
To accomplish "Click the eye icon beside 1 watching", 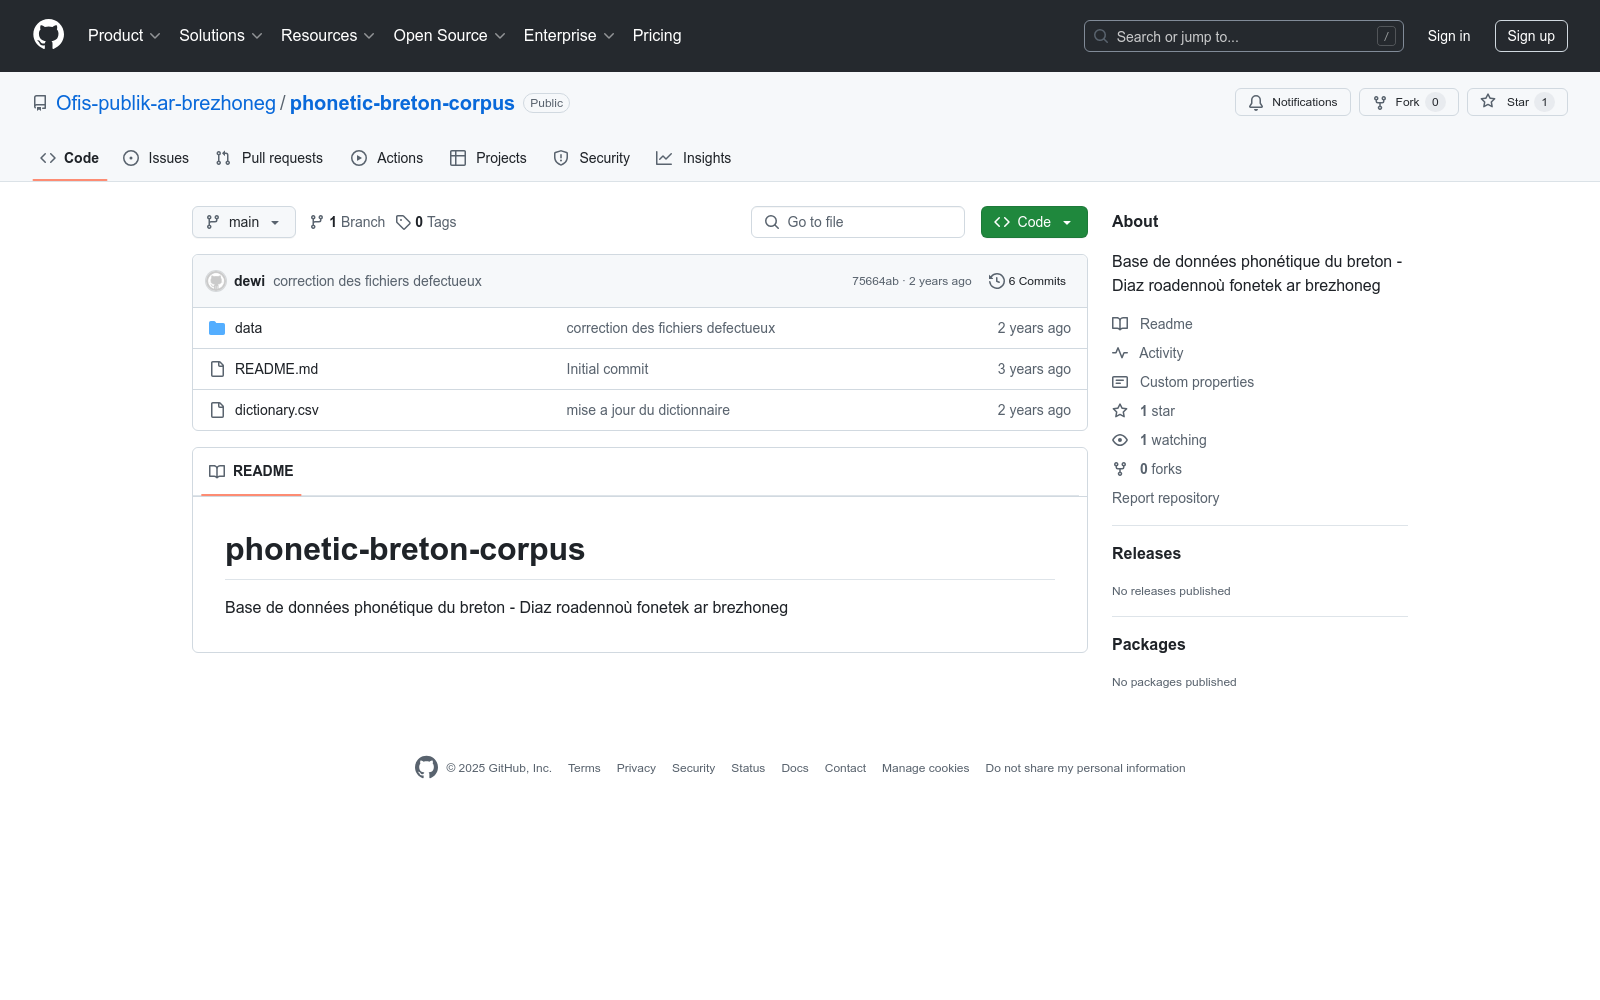I will (x=1120, y=440).
